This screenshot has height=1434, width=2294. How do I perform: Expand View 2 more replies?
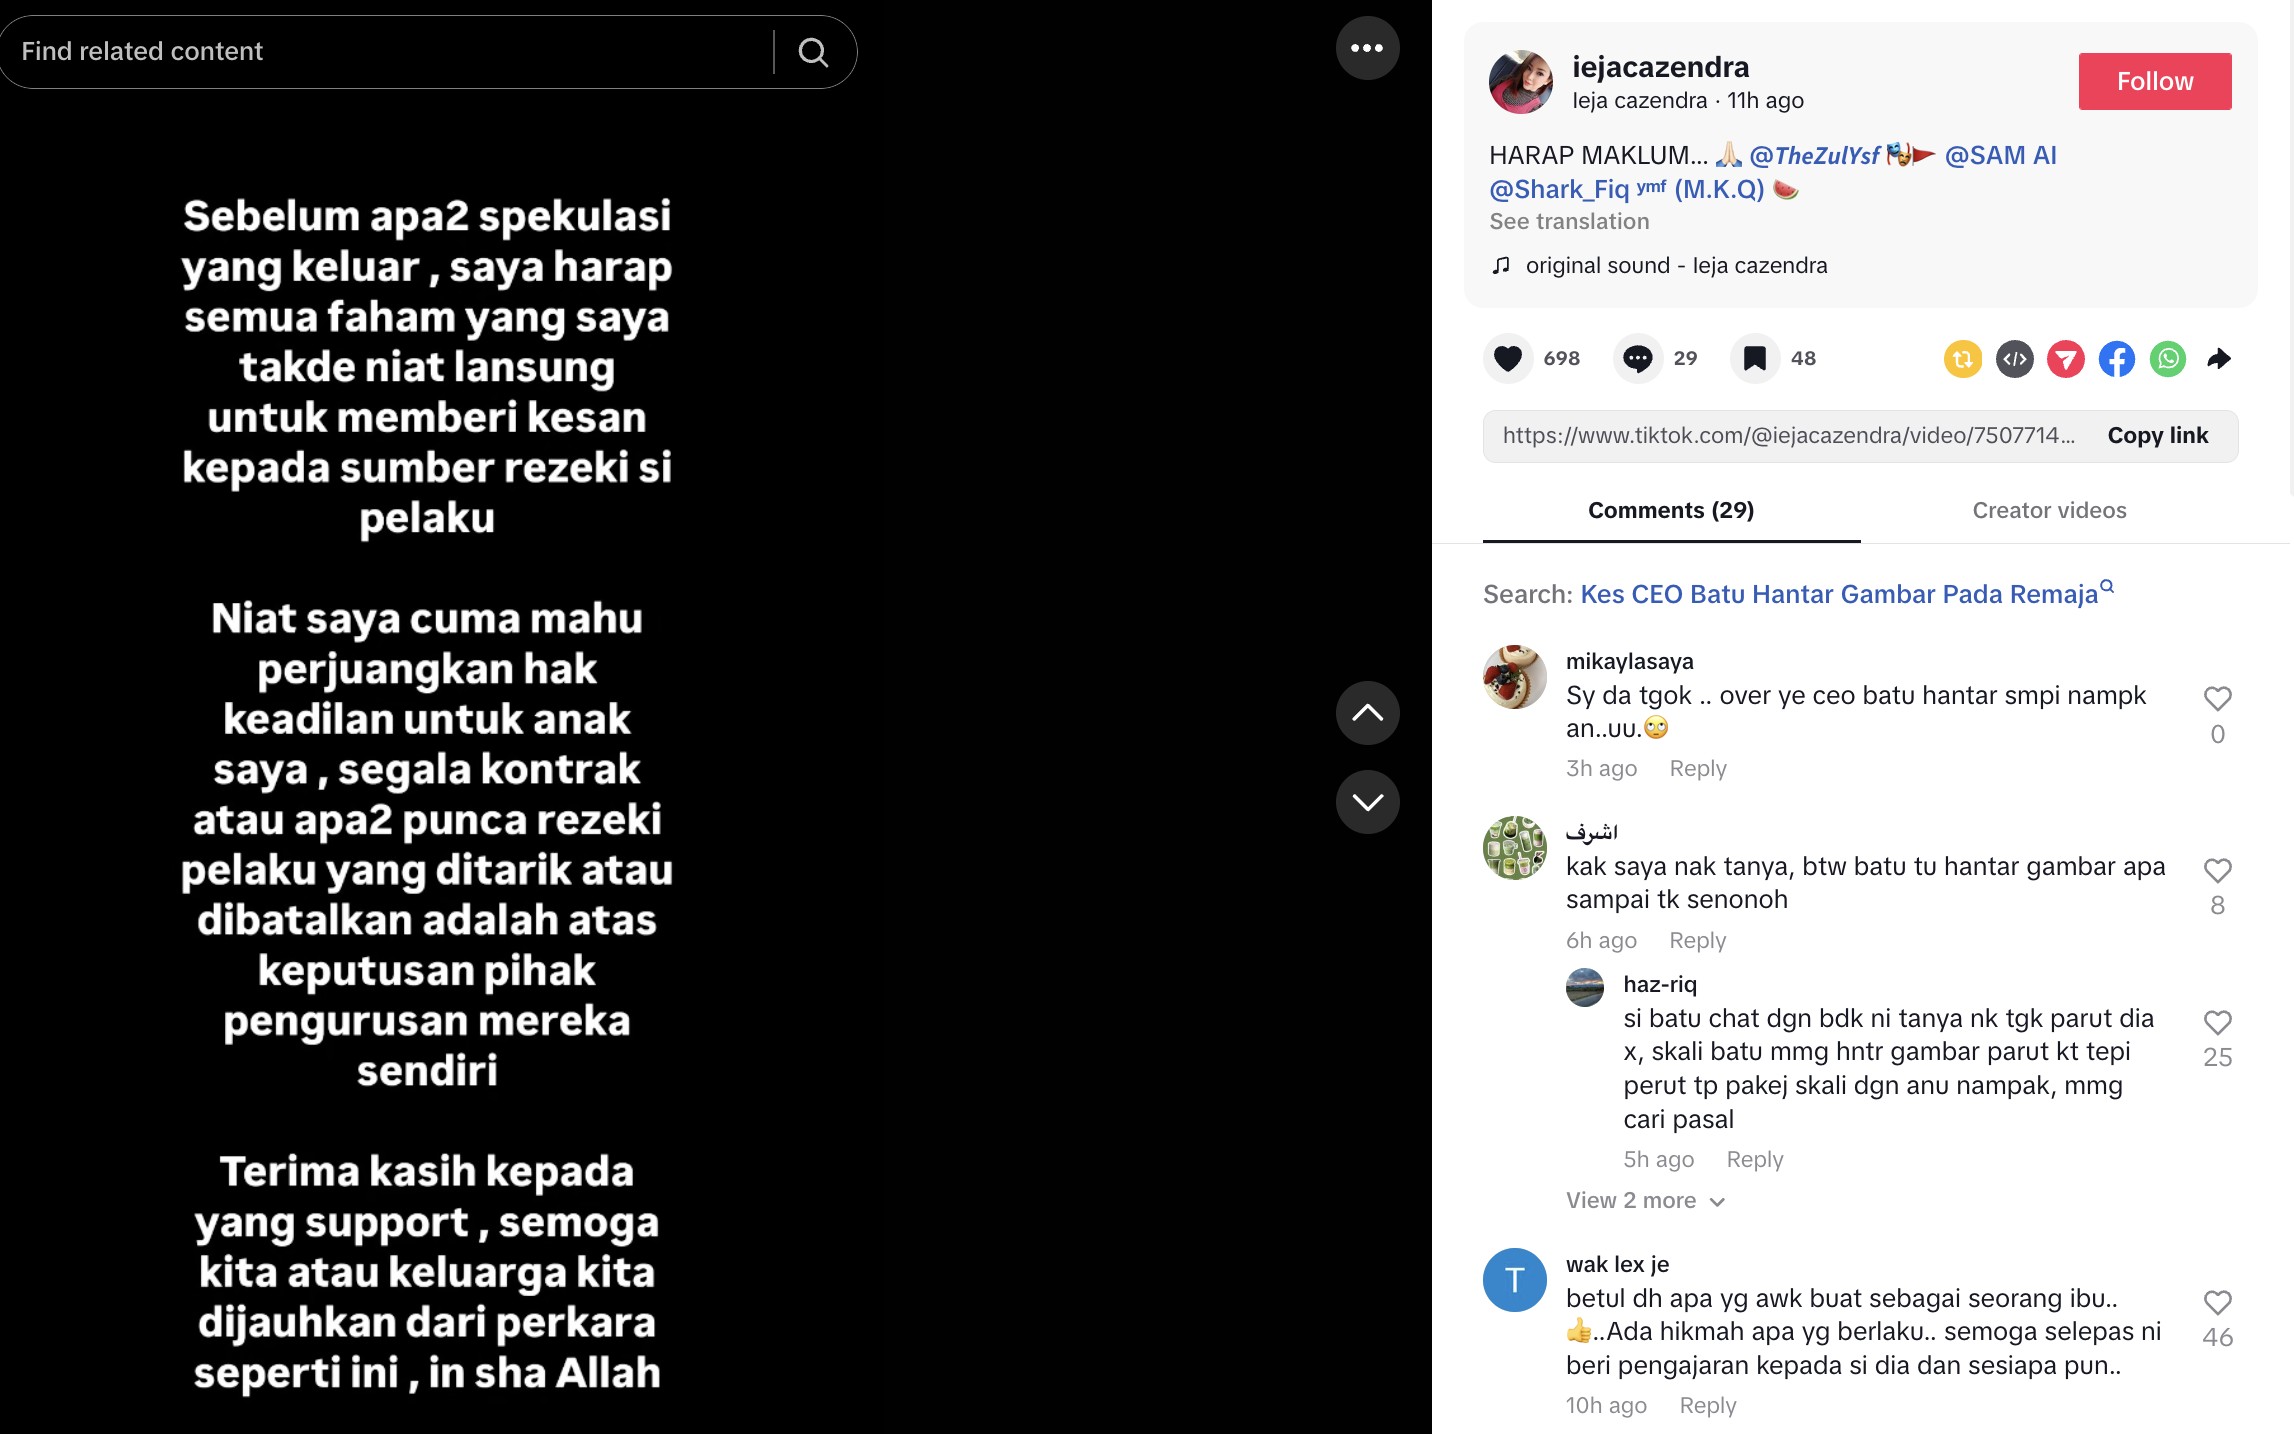coord(1645,1200)
